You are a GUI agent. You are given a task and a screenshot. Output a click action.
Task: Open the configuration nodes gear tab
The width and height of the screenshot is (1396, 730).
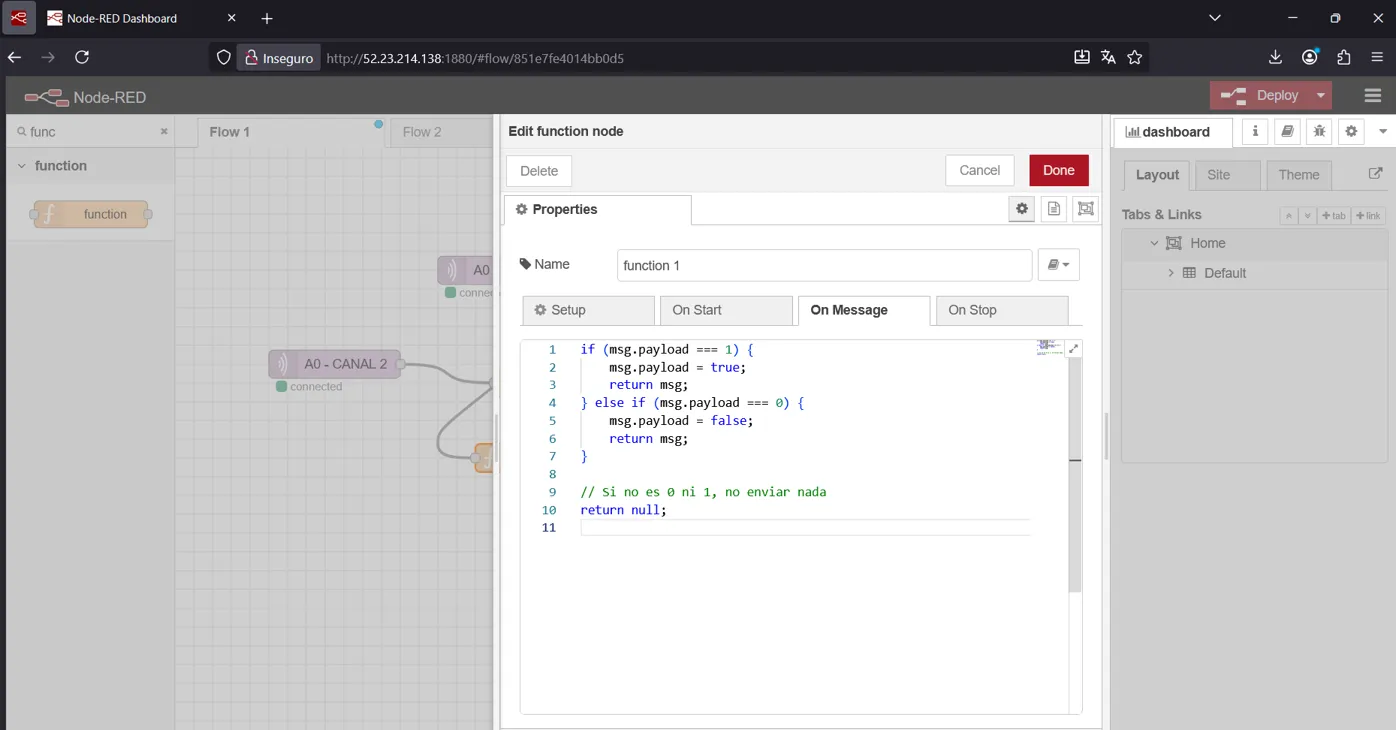[x=1351, y=131]
